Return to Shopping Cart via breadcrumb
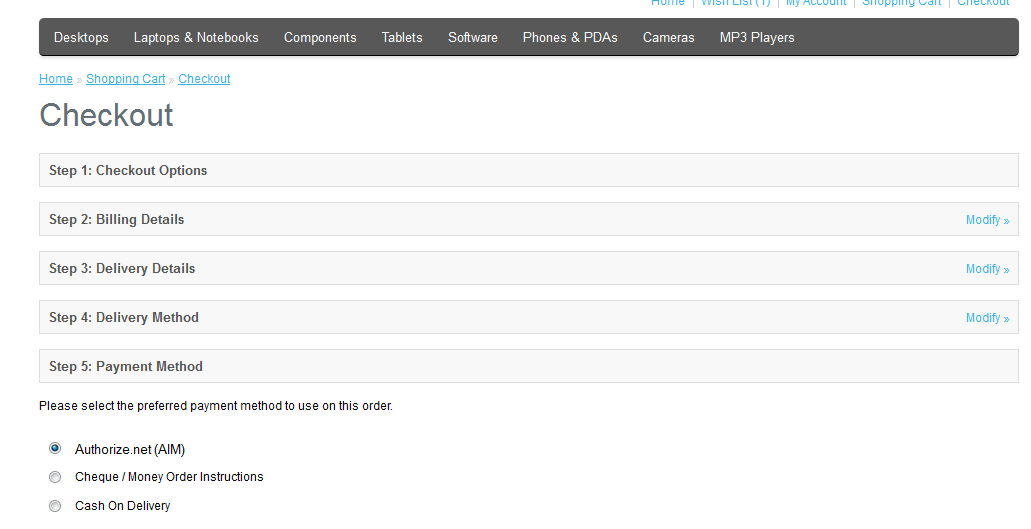This screenshot has height=529, width=1031. click(126, 79)
